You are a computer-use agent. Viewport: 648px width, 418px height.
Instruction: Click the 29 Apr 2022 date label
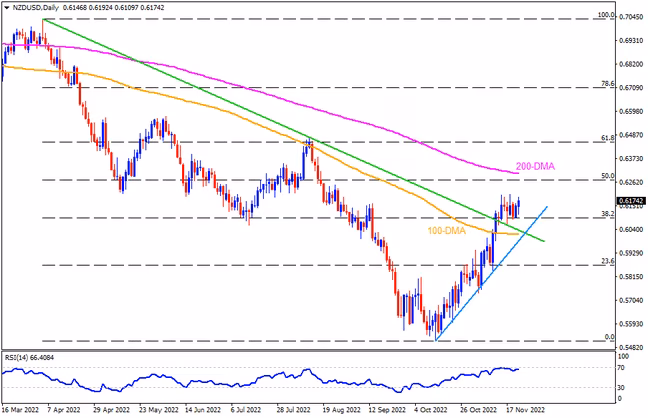[112, 410]
